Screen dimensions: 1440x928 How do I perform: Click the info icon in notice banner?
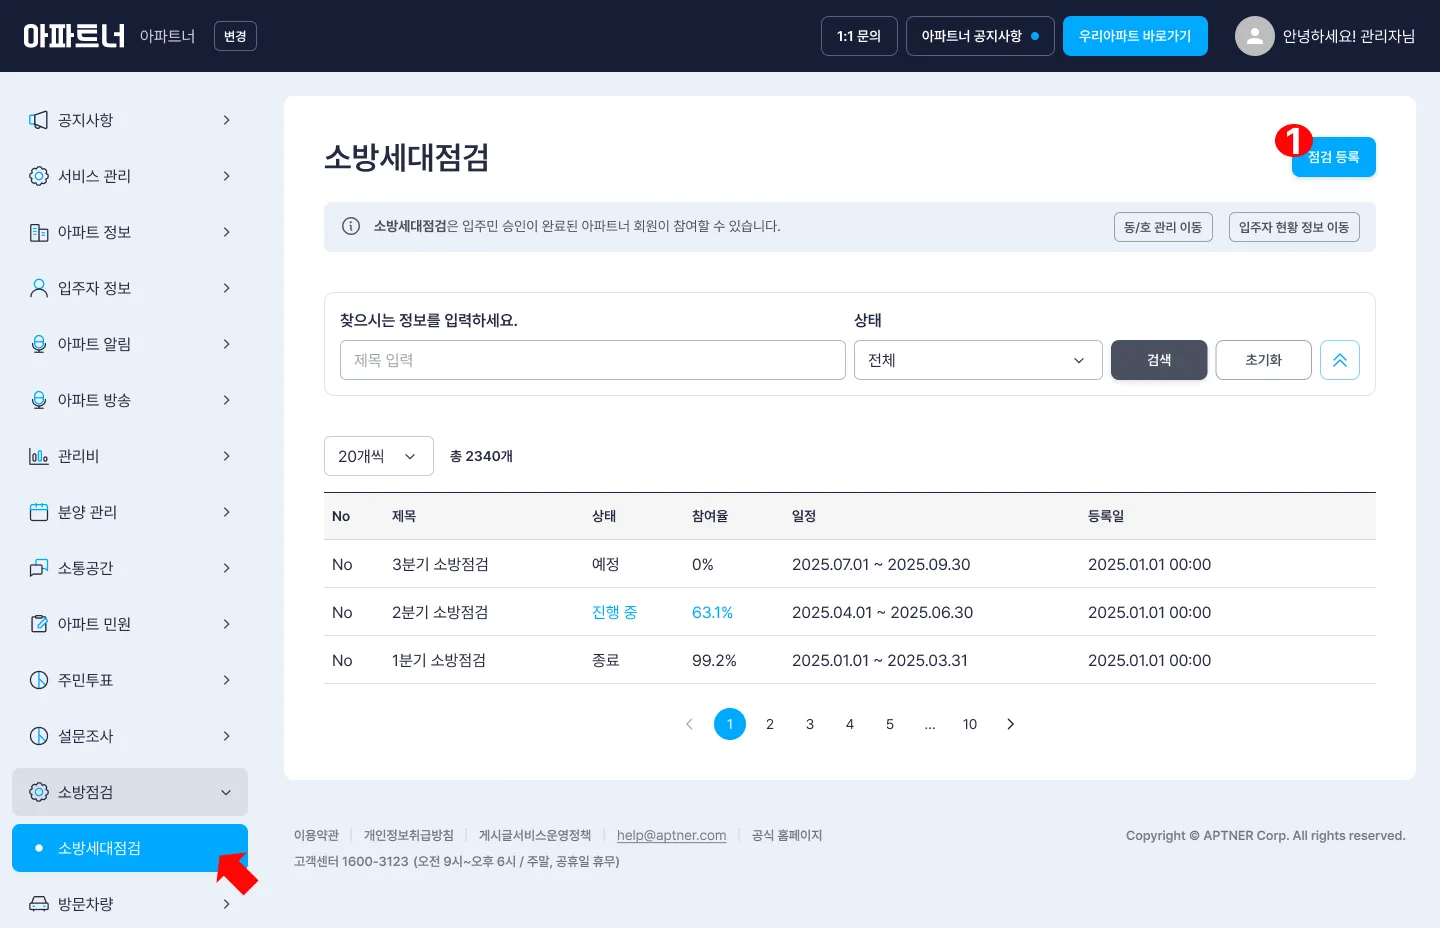click(x=351, y=226)
